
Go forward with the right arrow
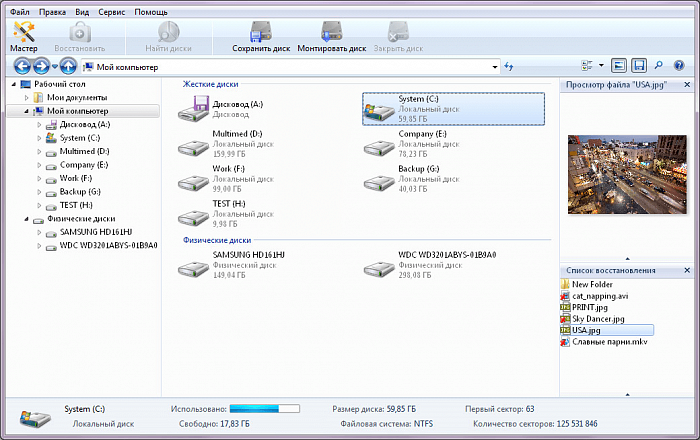[x=41, y=66]
